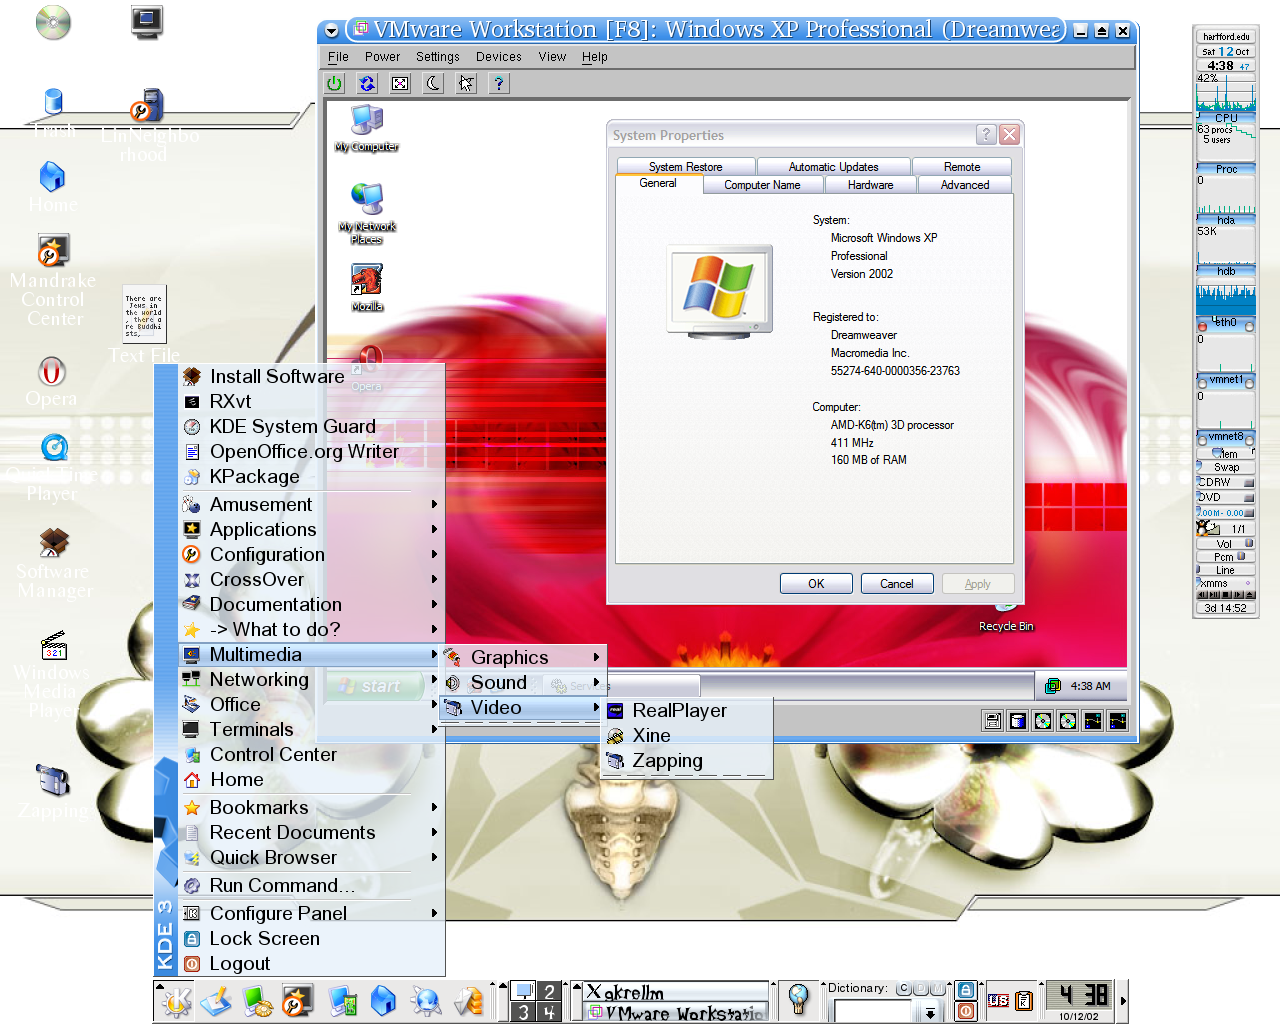Launch RealPlayer from Video submenu
Viewport: 1280px width, 1024px height.
(x=687, y=710)
